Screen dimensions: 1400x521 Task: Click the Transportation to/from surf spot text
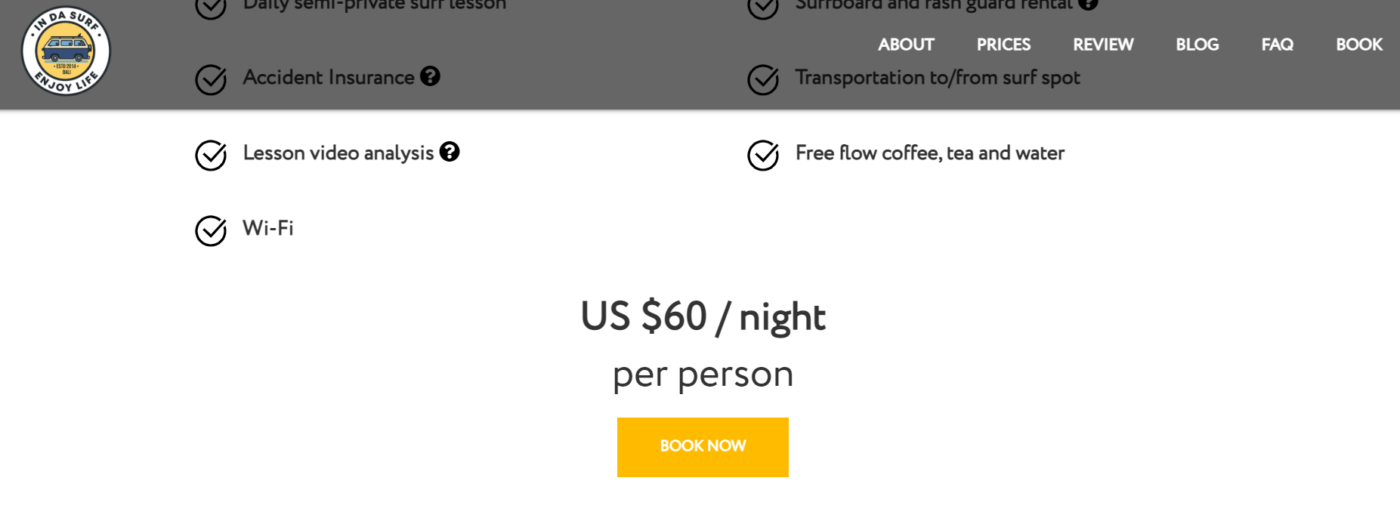pos(937,77)
